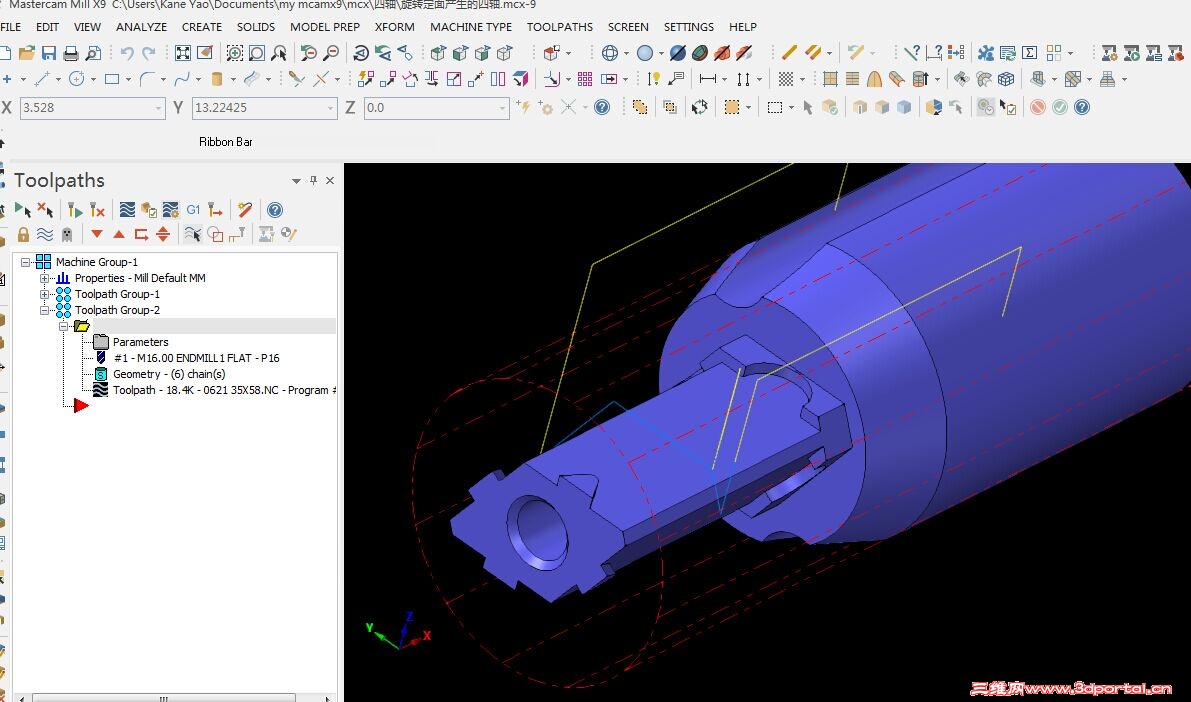The height and width of the screenshot is (702, 1191).
Task: Click the Dynamic rotation icon
Action: tap(361, 52)
